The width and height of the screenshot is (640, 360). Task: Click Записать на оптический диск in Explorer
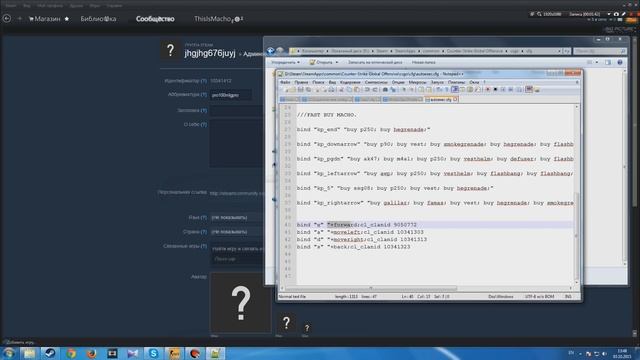click(375, 62)
